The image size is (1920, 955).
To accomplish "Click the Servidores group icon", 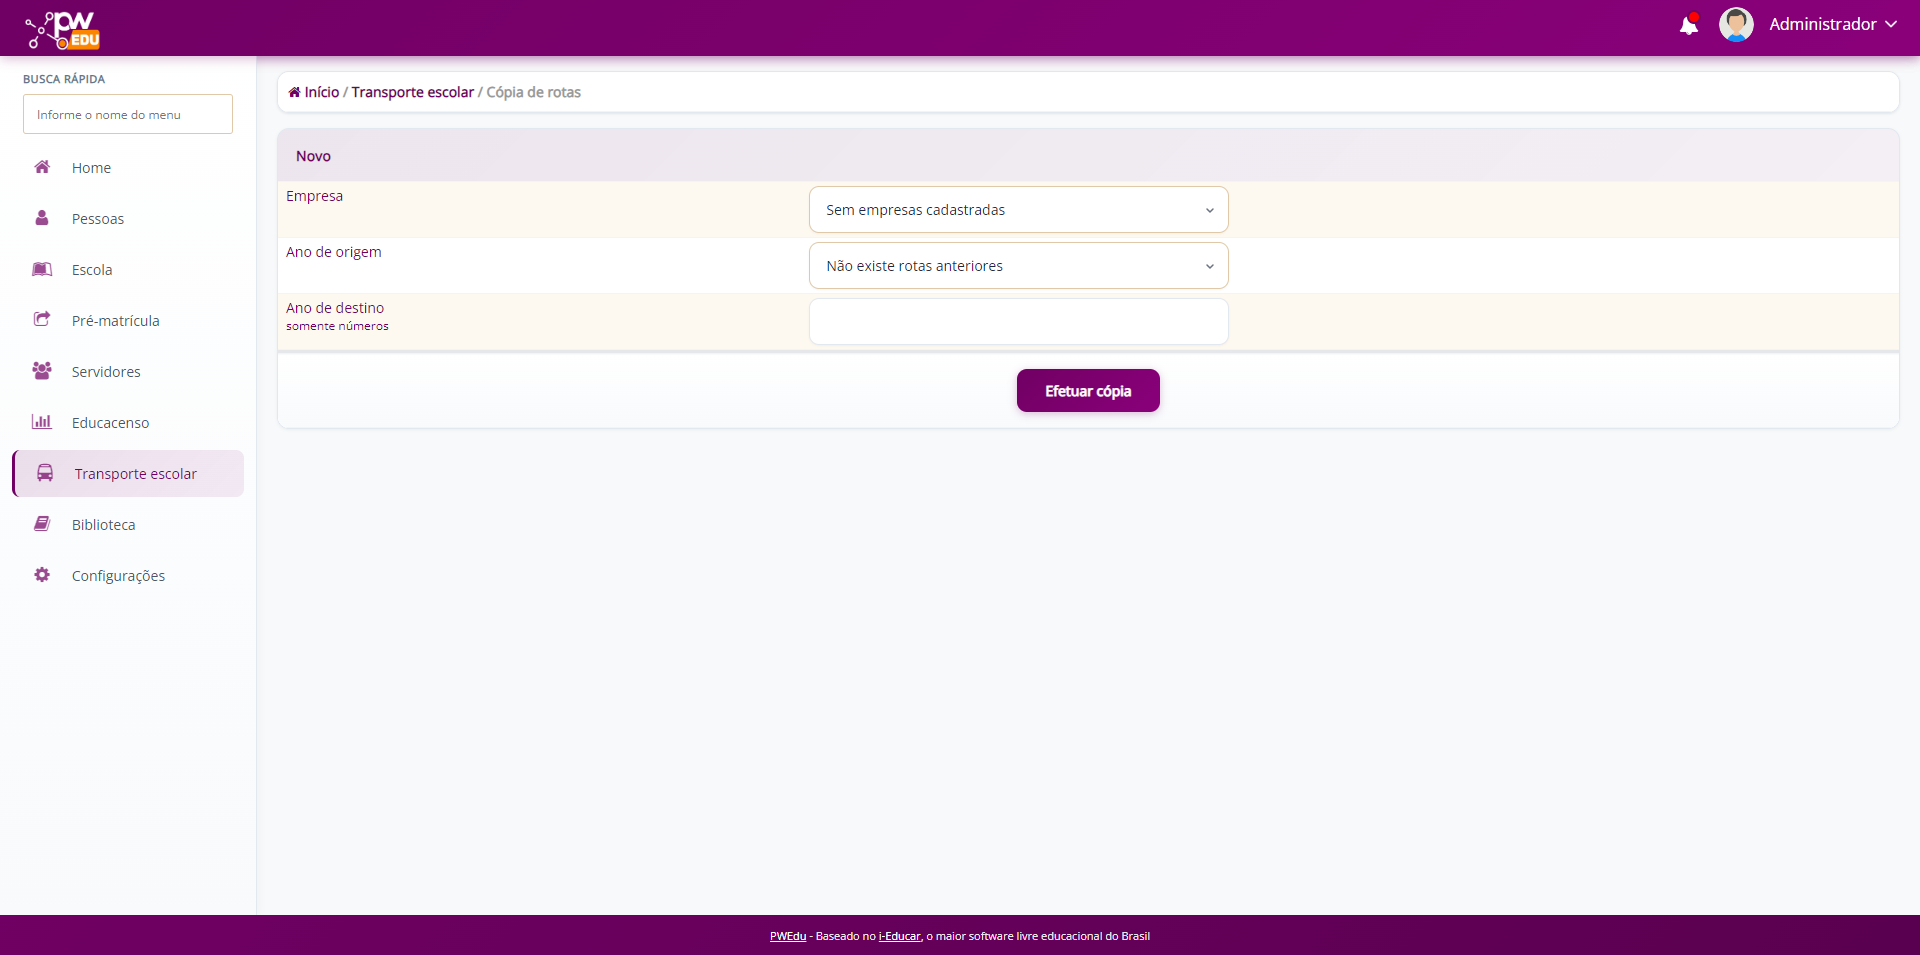I will click(x=42, y=371).
